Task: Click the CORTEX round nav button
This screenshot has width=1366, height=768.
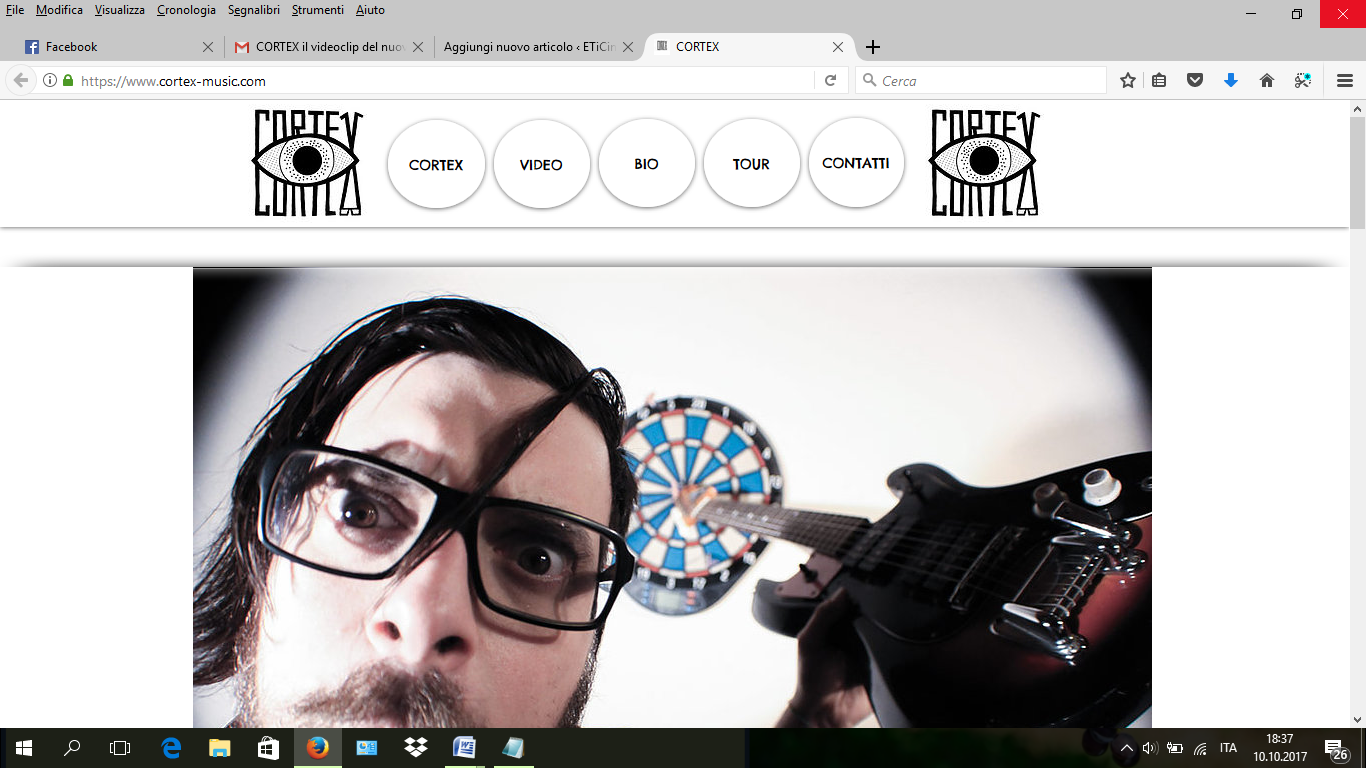Action: 436,164
